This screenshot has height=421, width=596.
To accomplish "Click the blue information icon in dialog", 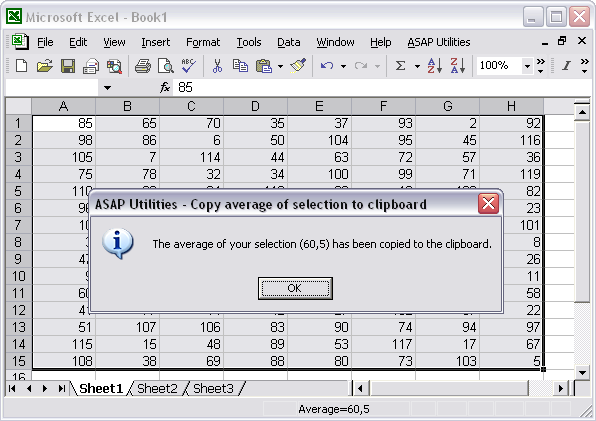I will click(117, 244).
